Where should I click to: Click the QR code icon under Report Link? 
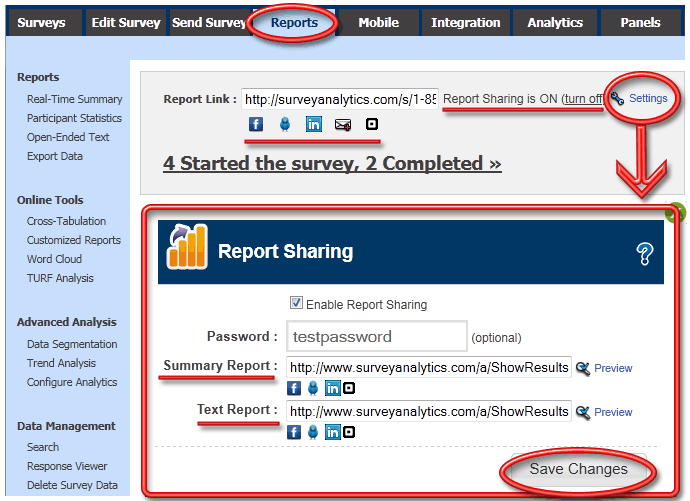(x=372, y=124)
